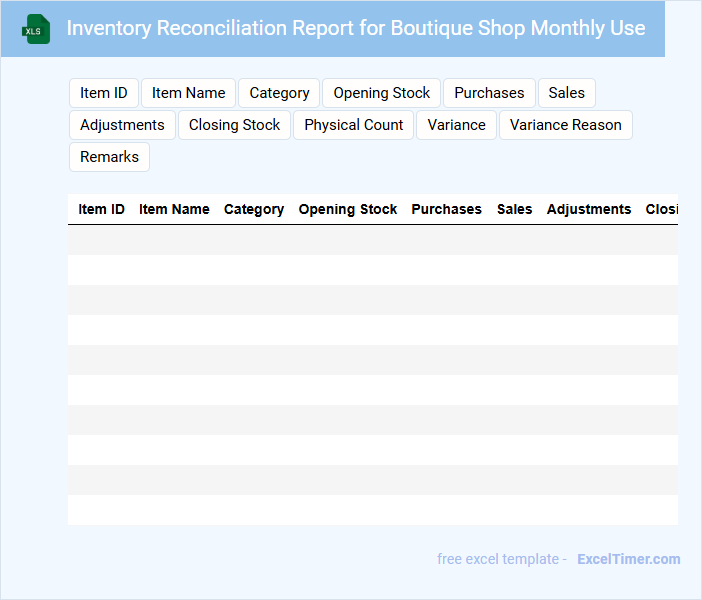The image size is (702, 600).
Task: Select the Sales tag button
Action: coord(567,93)
